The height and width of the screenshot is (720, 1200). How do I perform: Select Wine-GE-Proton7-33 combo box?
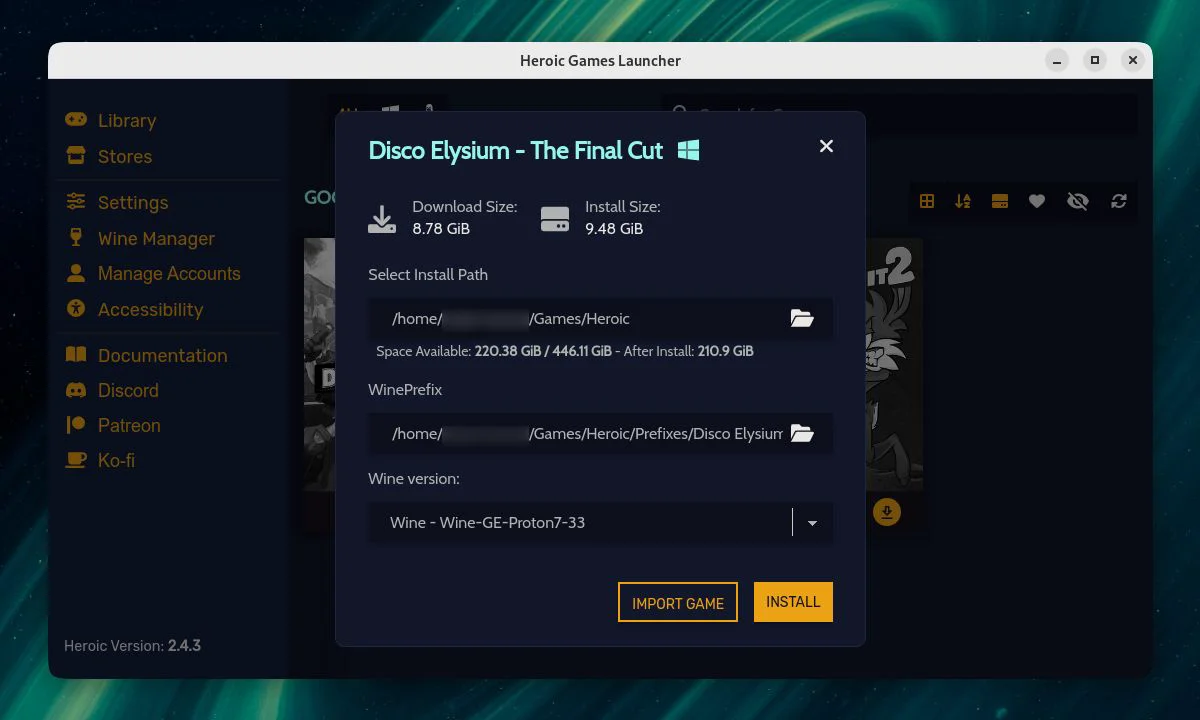click(600, 523)
